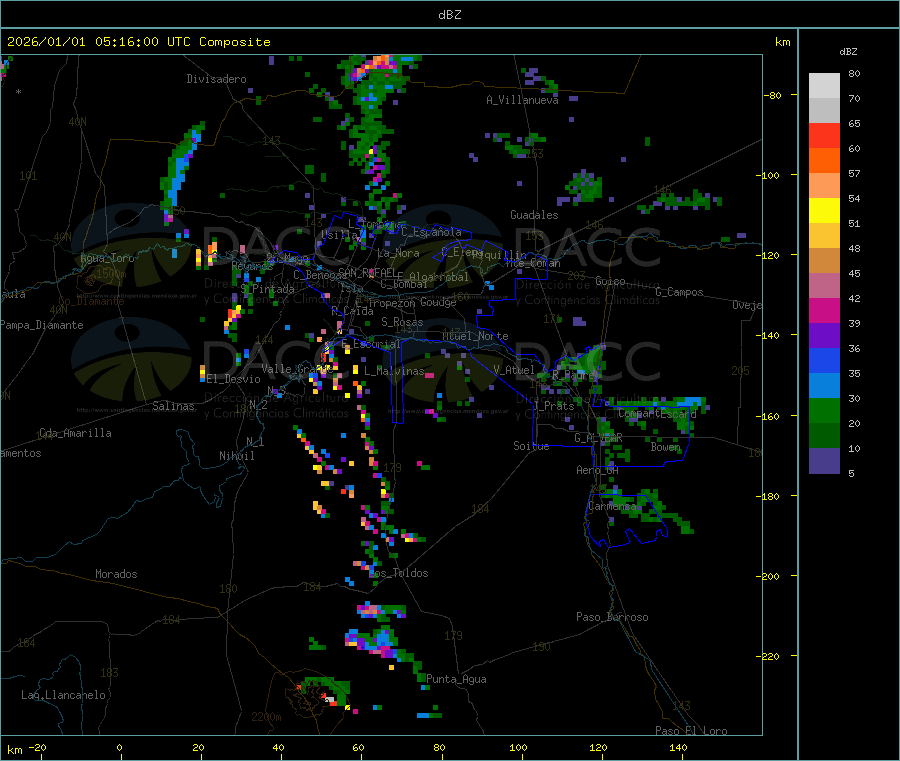
Task: Click the 100 km x-axis tick label
Action: coord(518,747)
